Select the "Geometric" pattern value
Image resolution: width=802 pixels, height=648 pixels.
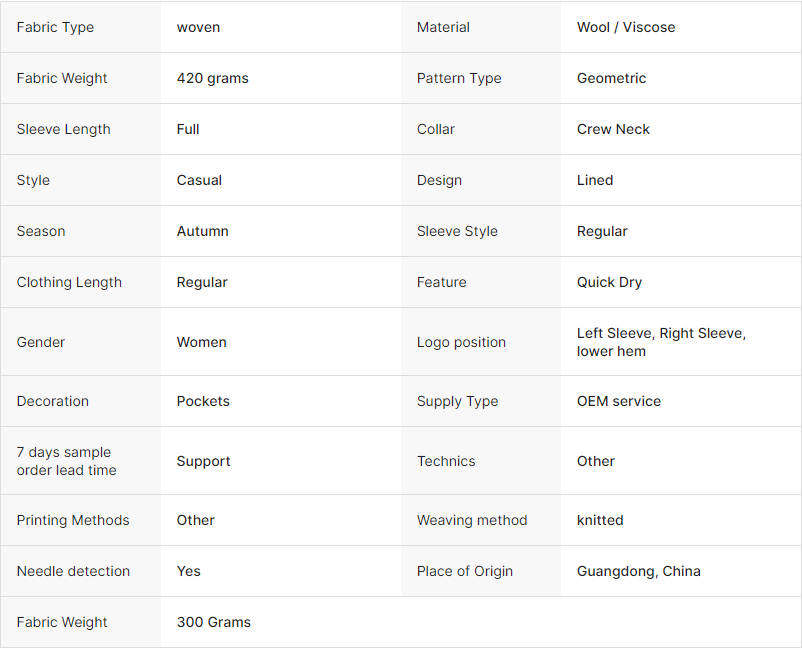pyautogui.click(x=611, y=78)
